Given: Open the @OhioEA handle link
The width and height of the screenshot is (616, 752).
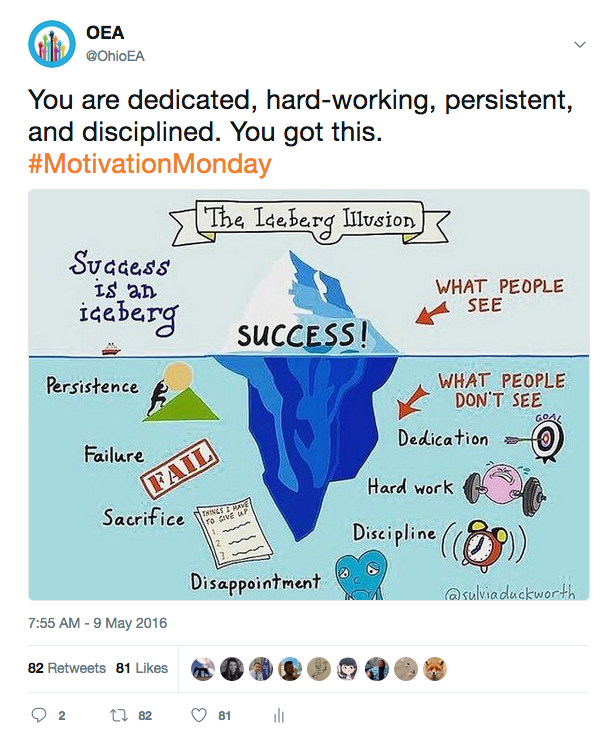Looking at the screenshot, I should (115, 56).
